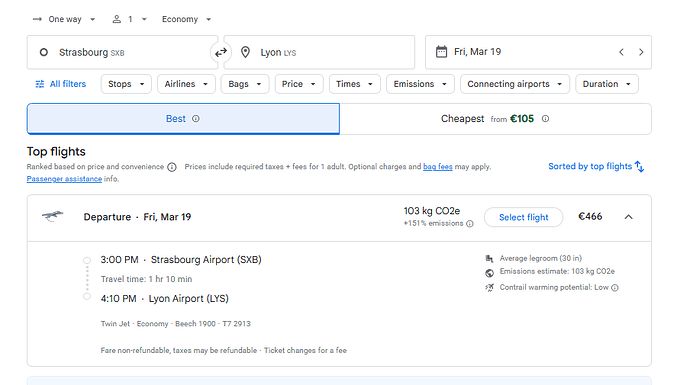Screen dimensions: 690x385
Task: Click the Select flight button
Action: (524, 217)
